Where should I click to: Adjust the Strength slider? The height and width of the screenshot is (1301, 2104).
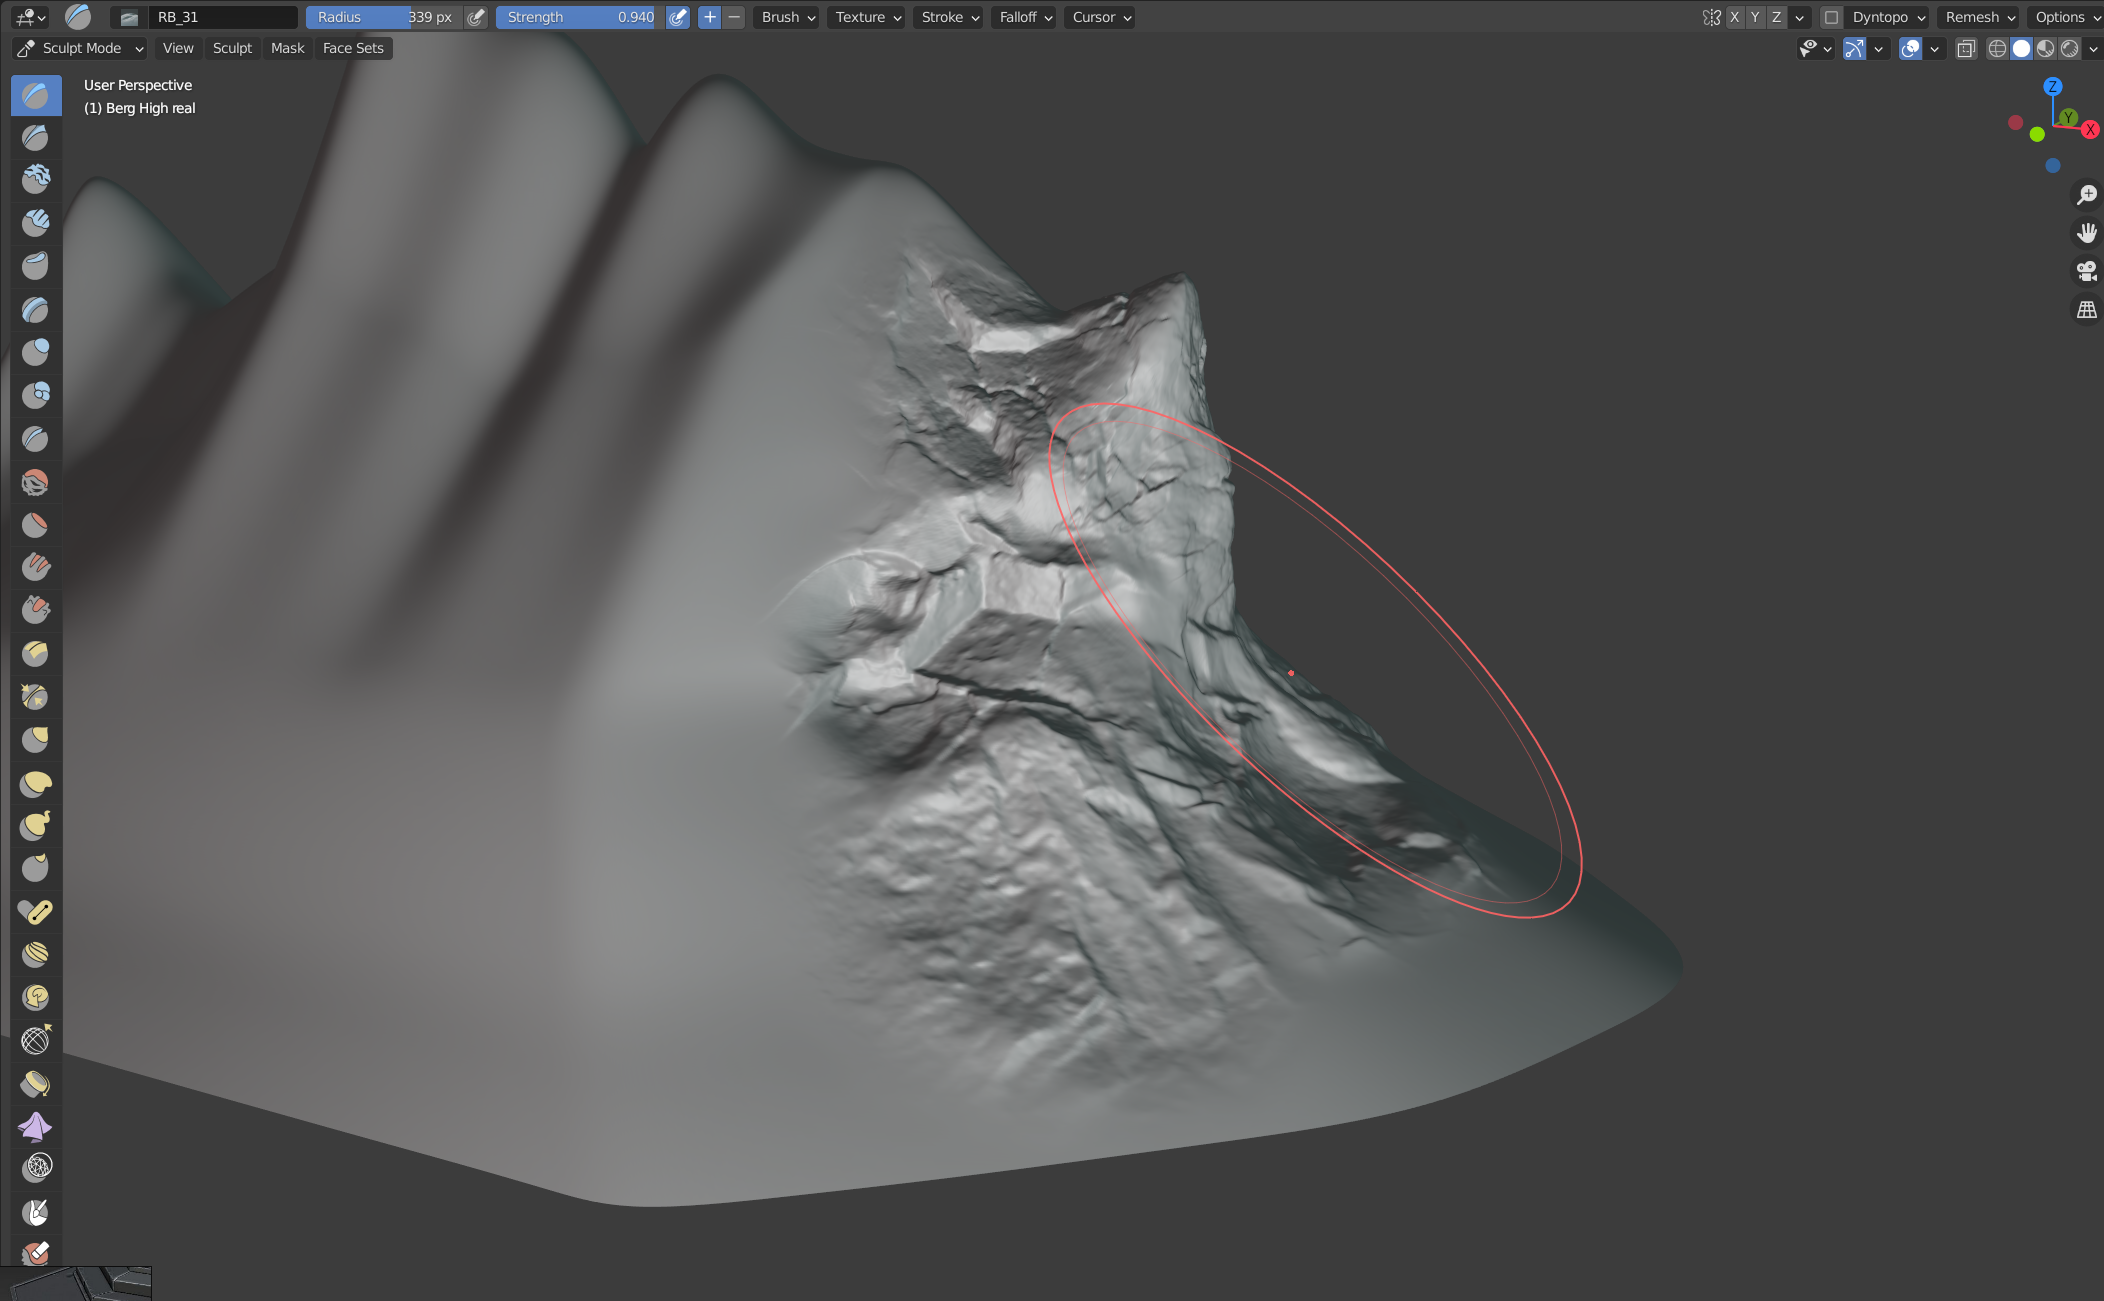click(580, 17)
